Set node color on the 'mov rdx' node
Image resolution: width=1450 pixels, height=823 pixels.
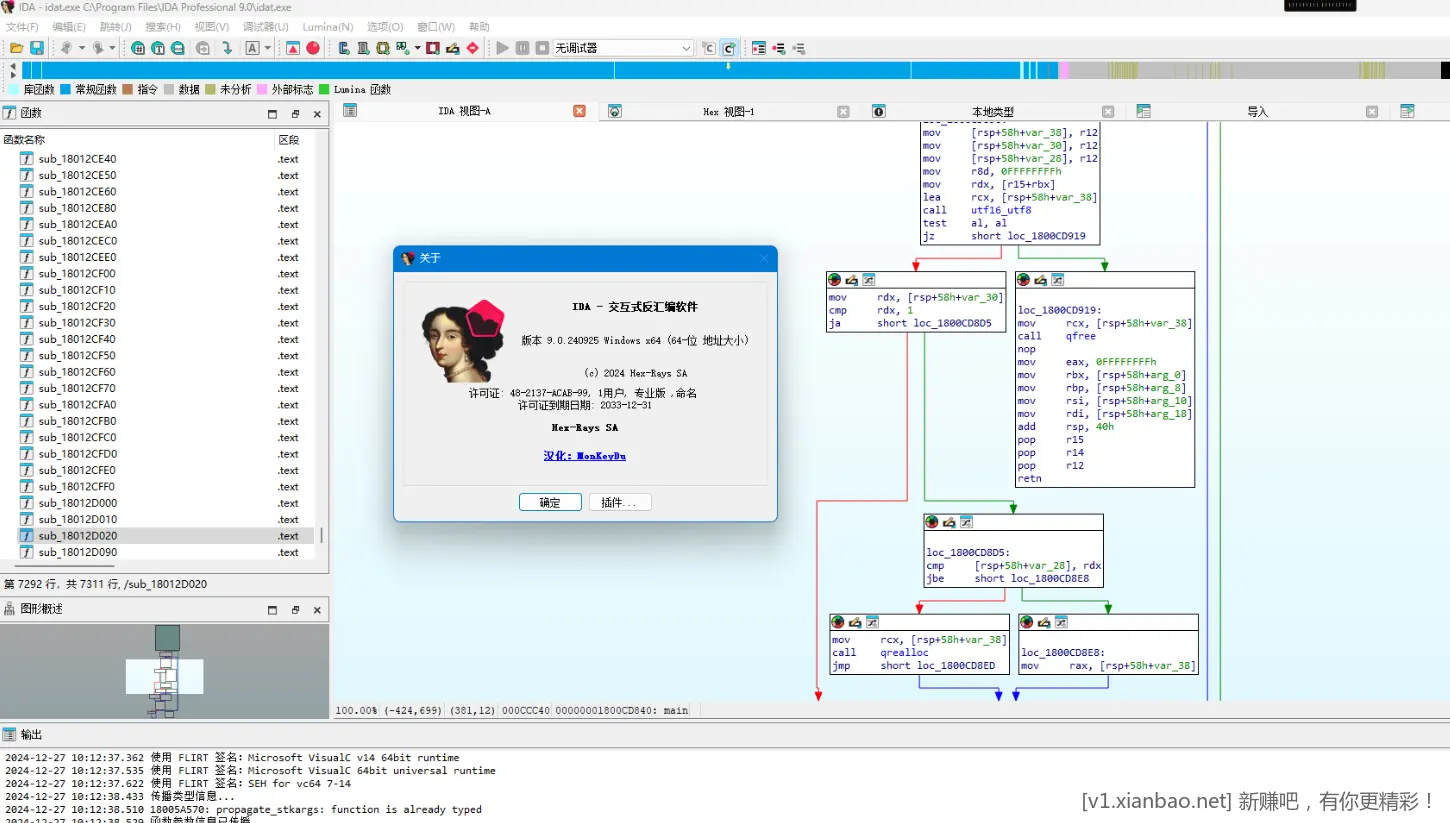coord(834,280)
